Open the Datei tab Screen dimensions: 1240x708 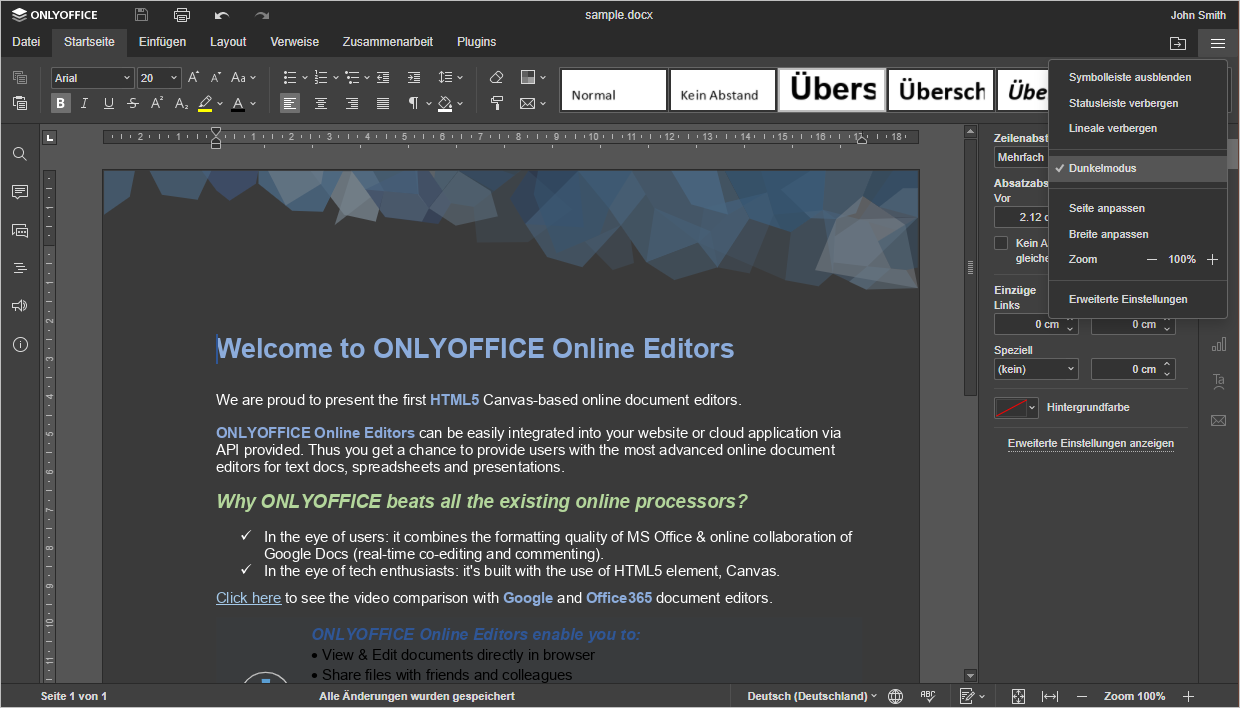click(26, 42)
